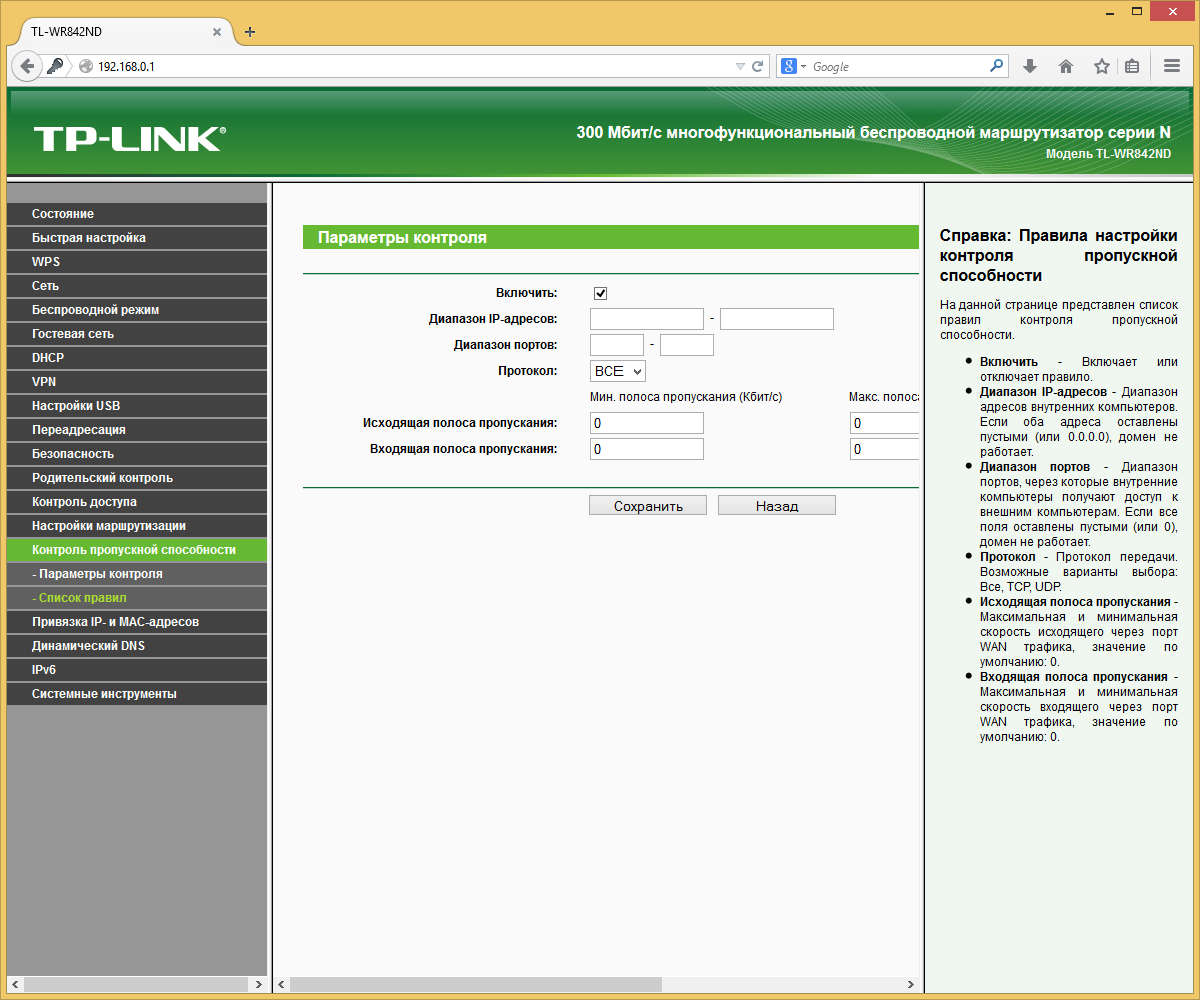Click the second IP address range field
Viewport: 1200px width, 1000px height.
pos(777,319)
